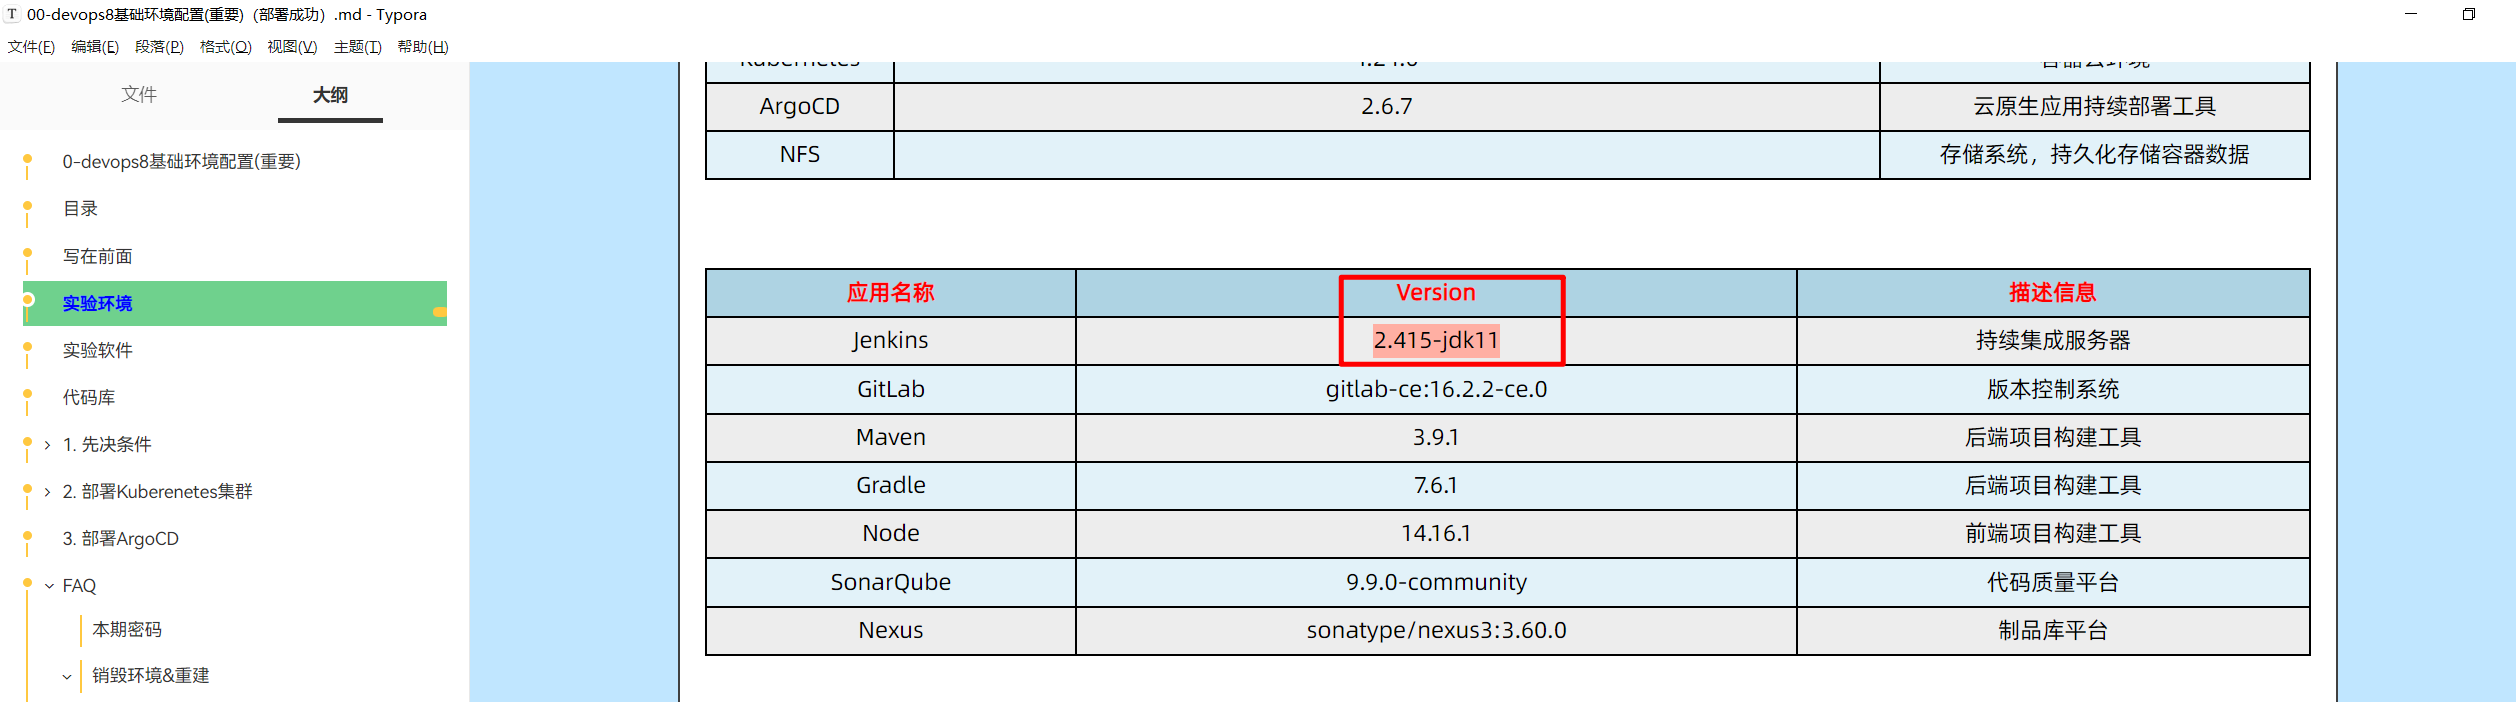Viewport: 2516px width, 702px height.
Task: Click the Nexus cell
Action: pyautogui.click(x=891, y=630)
